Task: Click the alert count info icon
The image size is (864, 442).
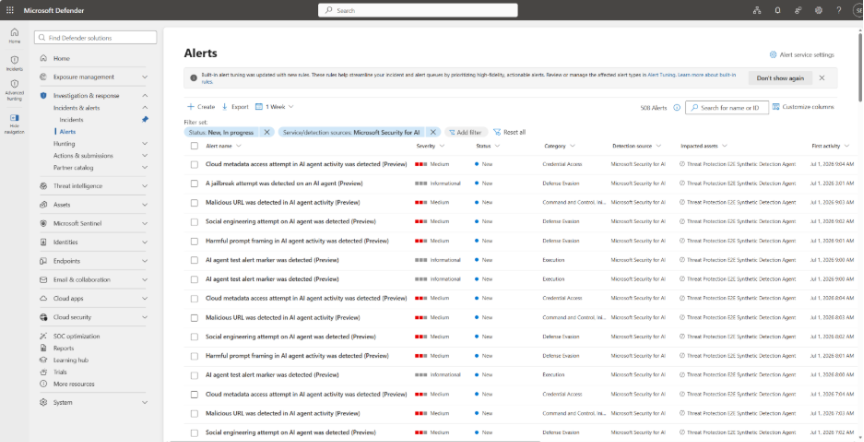Action: 677,107
